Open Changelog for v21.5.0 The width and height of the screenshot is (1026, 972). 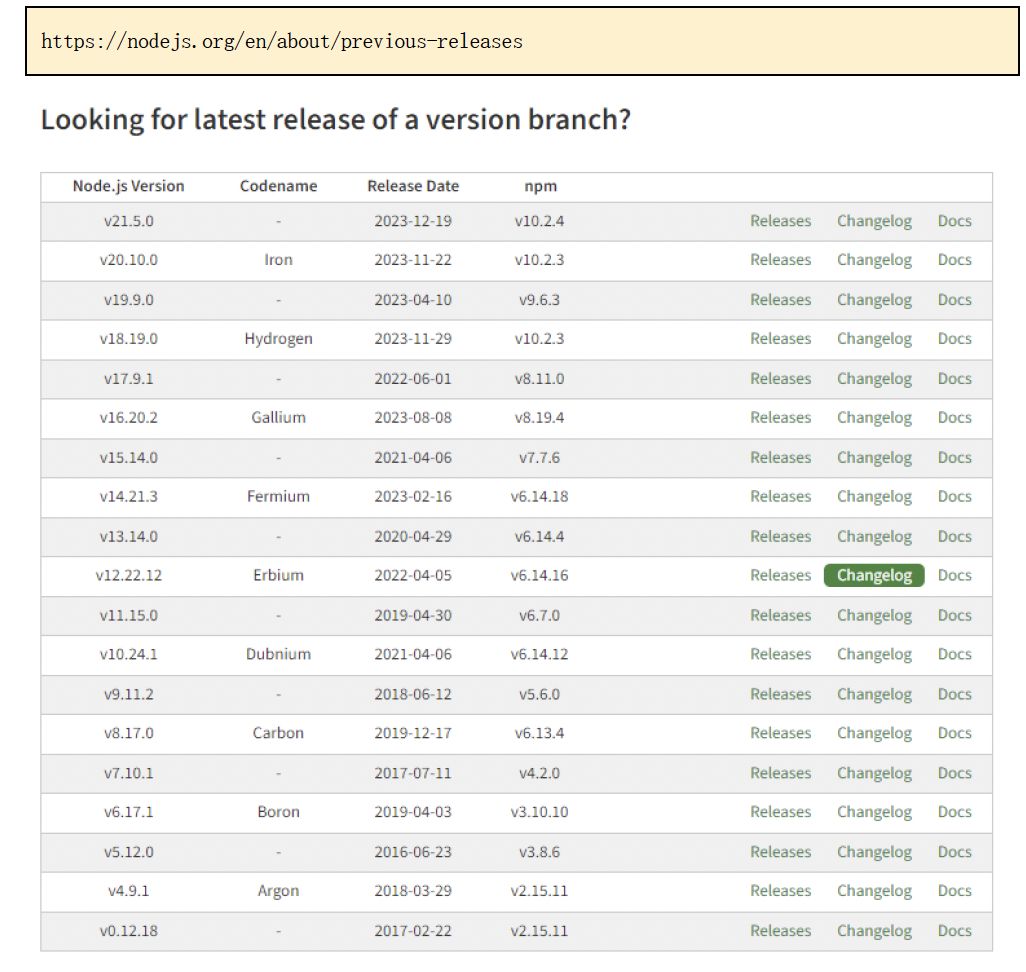tap(874, 221)
